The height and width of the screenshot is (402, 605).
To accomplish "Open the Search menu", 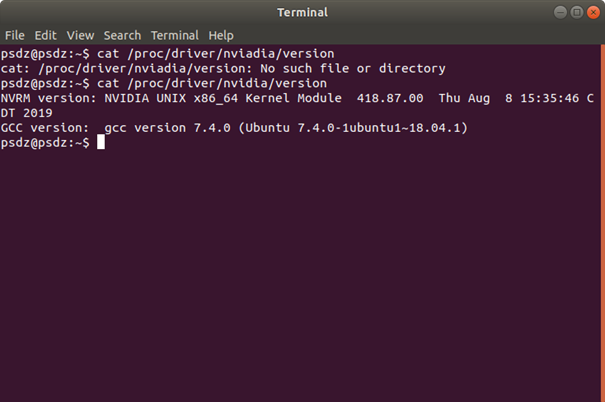I will click(122, 35).
